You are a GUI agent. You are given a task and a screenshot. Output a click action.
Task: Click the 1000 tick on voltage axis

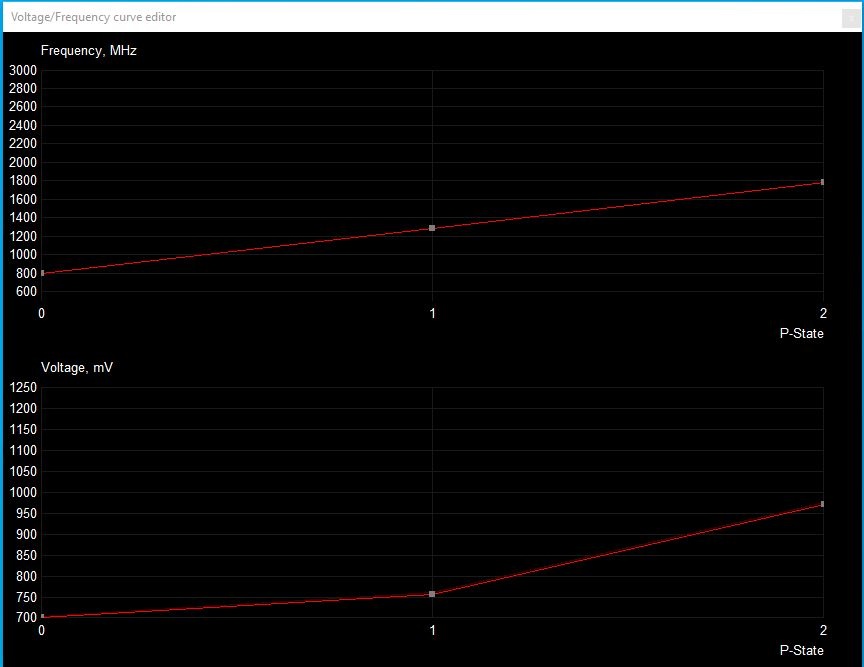(x=23, y=492)
